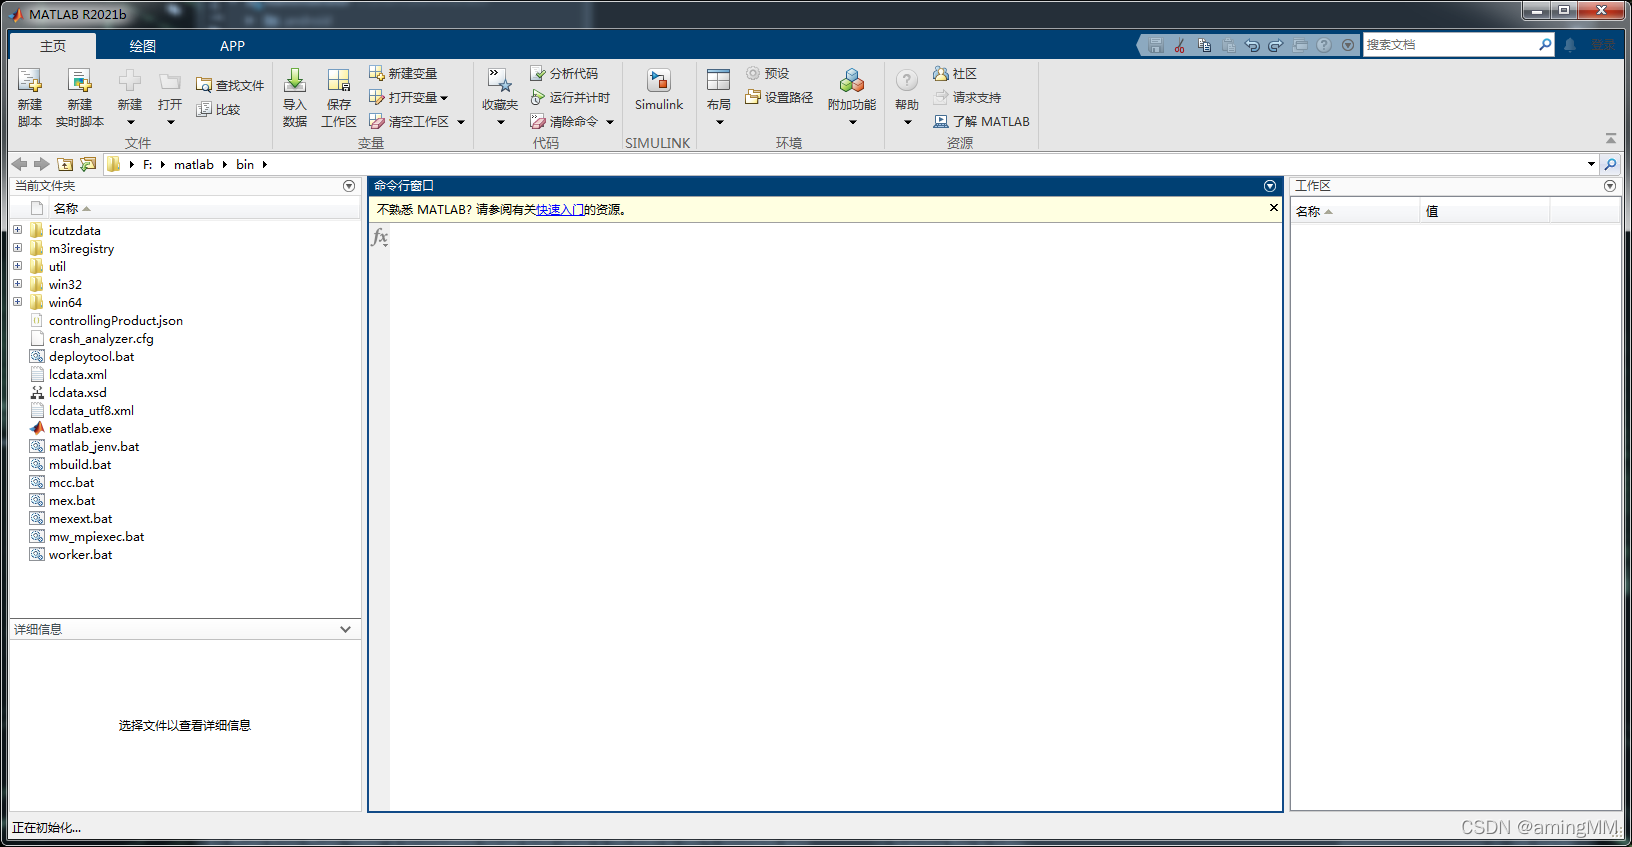Image resolution: width=1632 pixels, height=847 pixels.
Task: Expand the win64 folder
Action: click(x=17, y=302)
